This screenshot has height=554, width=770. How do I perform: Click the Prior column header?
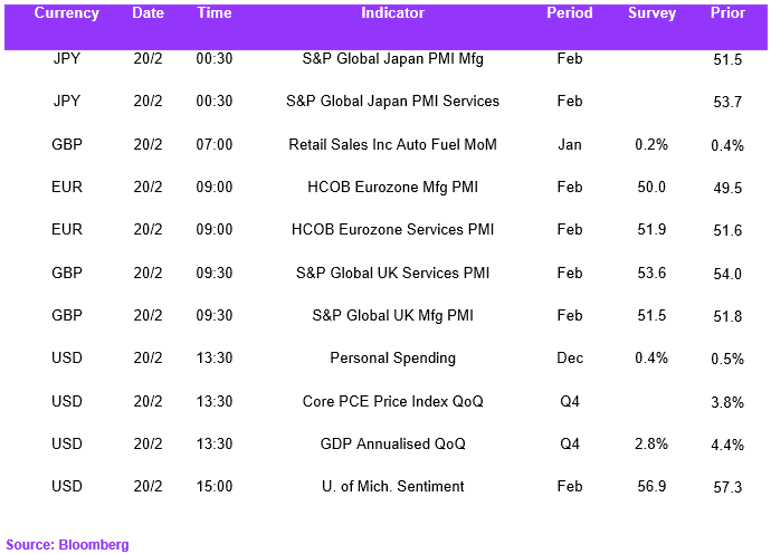pos(727,13)
